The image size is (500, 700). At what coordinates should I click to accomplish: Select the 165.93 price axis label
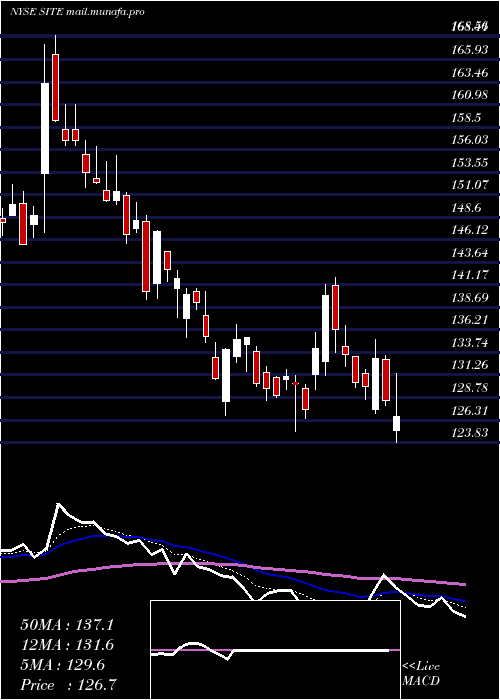pyautogui.click(x=469, y=50)
